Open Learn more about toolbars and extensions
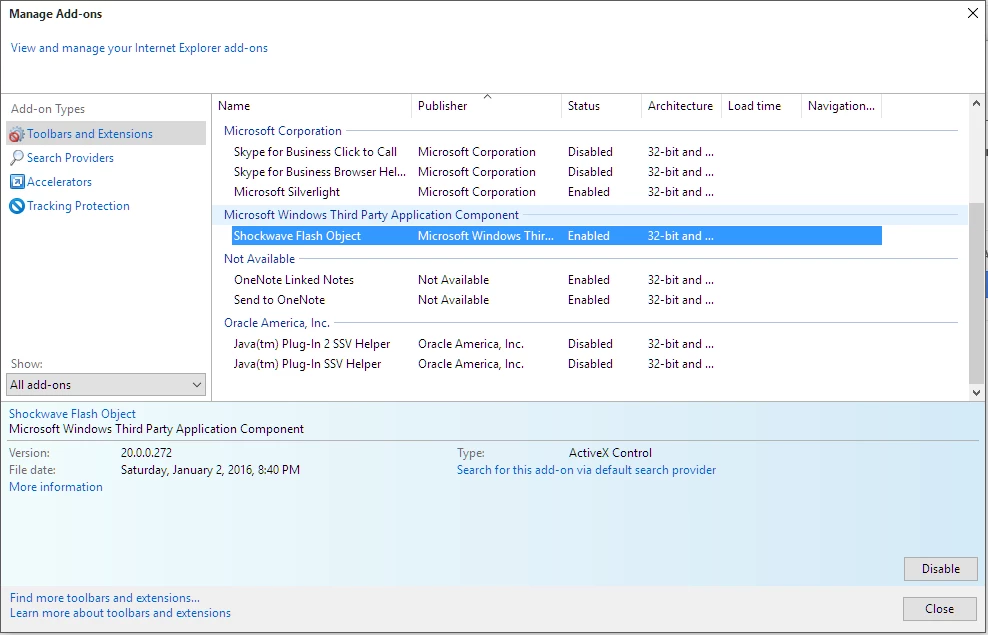 point(120,613)
